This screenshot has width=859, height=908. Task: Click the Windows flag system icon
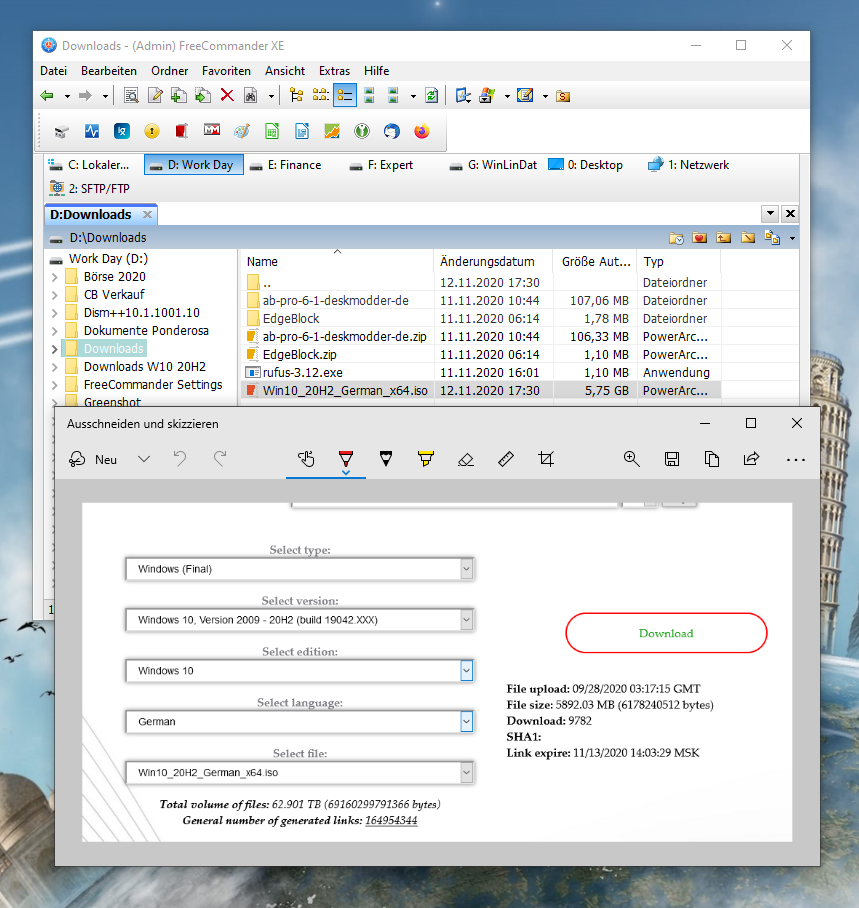(487, 96)
